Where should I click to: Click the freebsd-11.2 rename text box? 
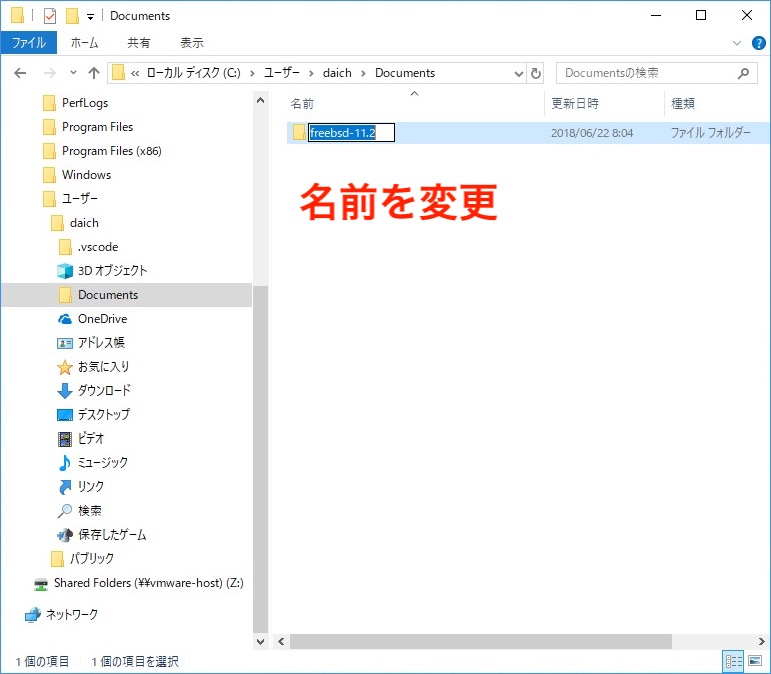point(351,133)
